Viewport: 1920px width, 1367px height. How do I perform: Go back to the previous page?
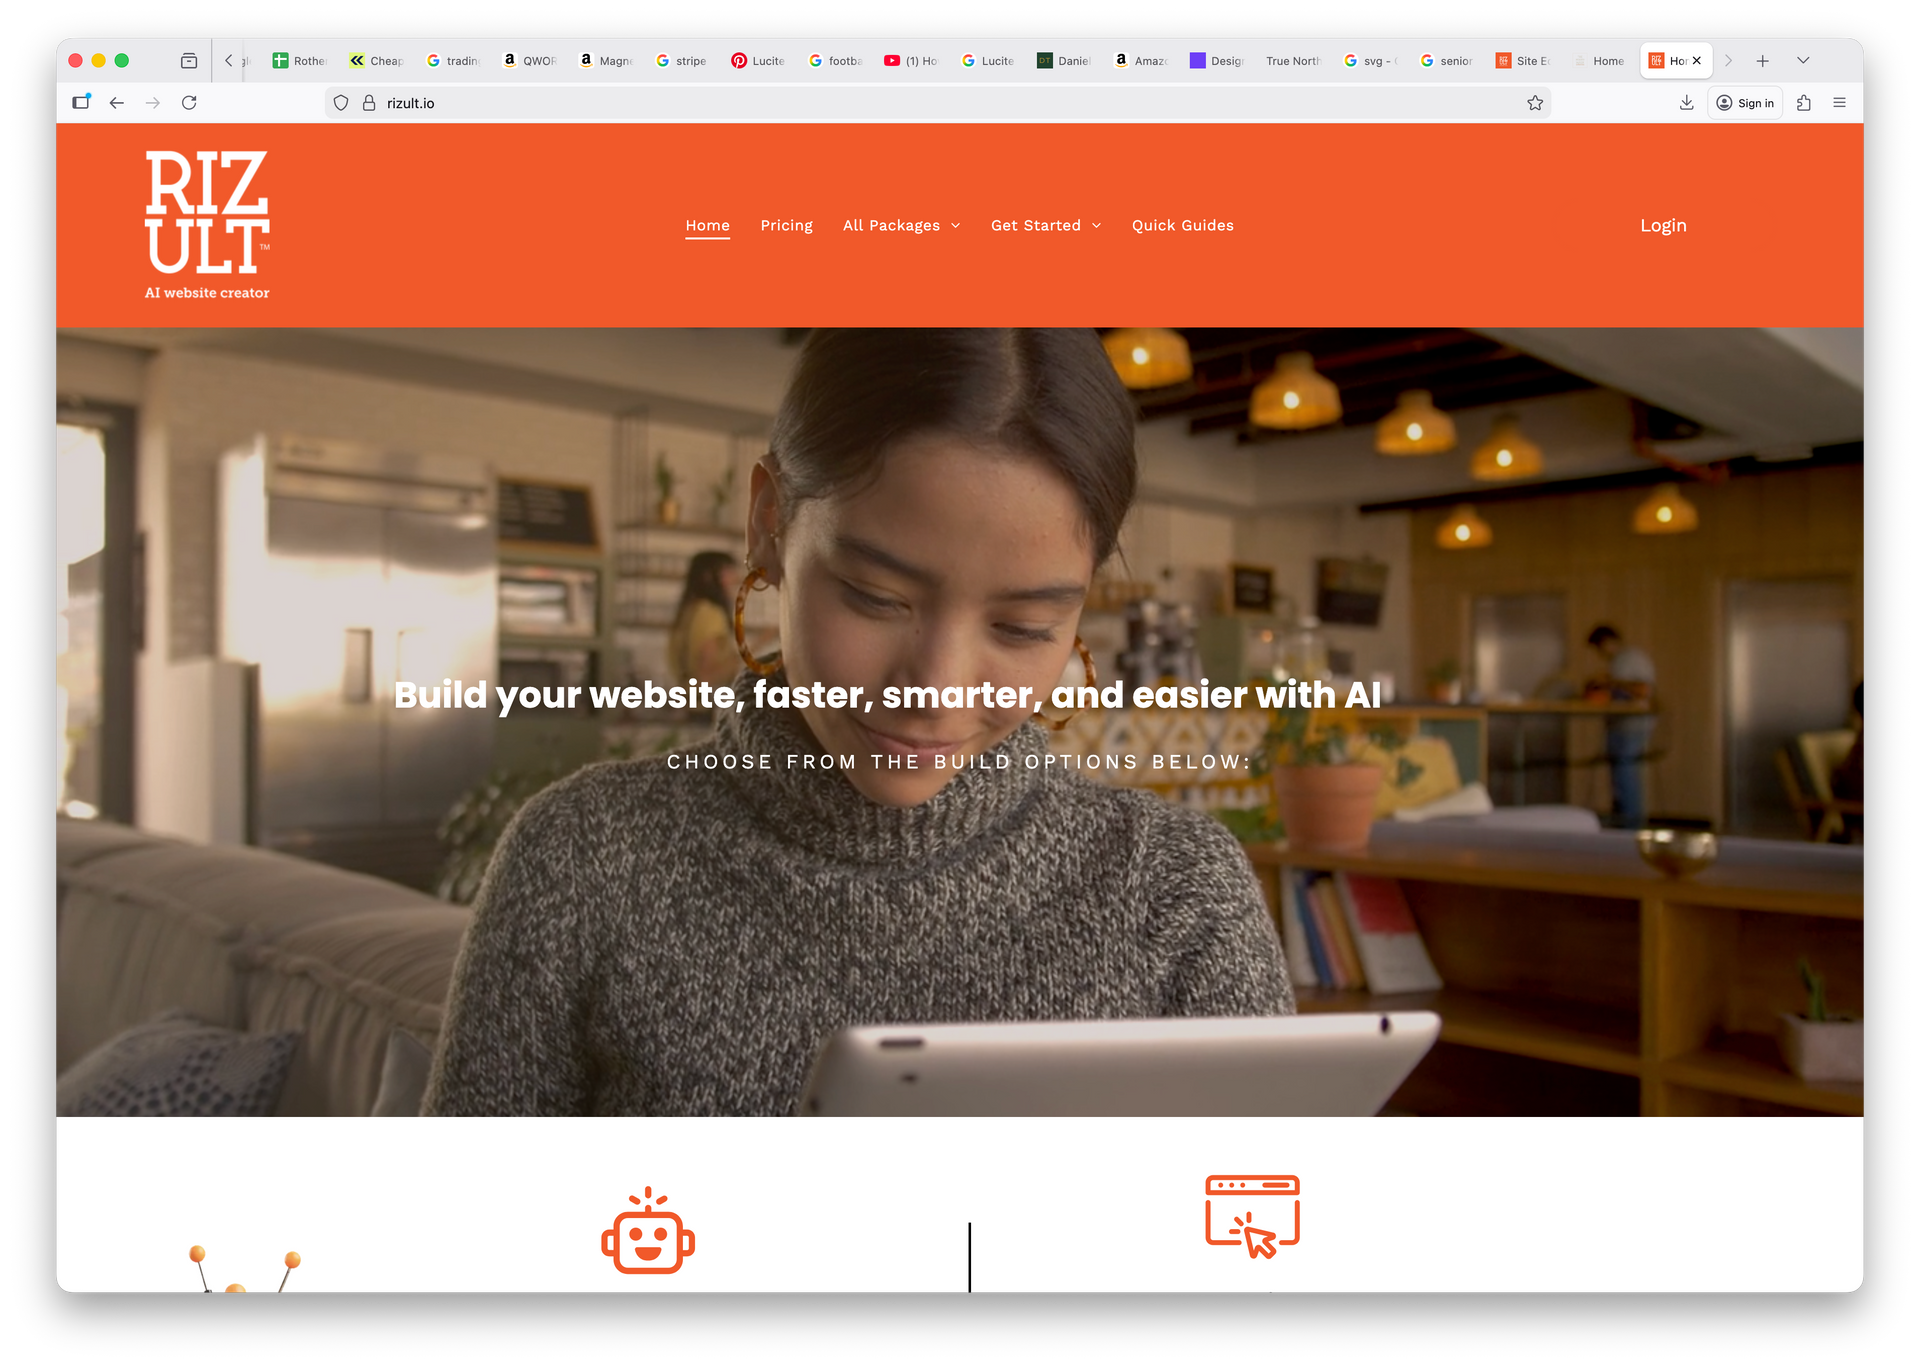coord(117,102)
